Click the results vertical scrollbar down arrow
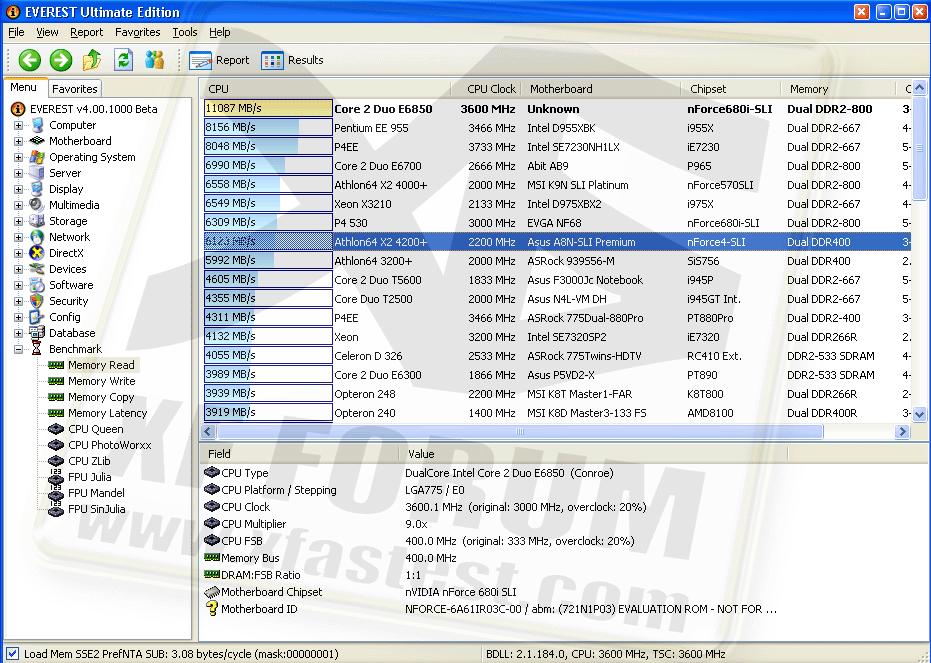 pos(919,414)
